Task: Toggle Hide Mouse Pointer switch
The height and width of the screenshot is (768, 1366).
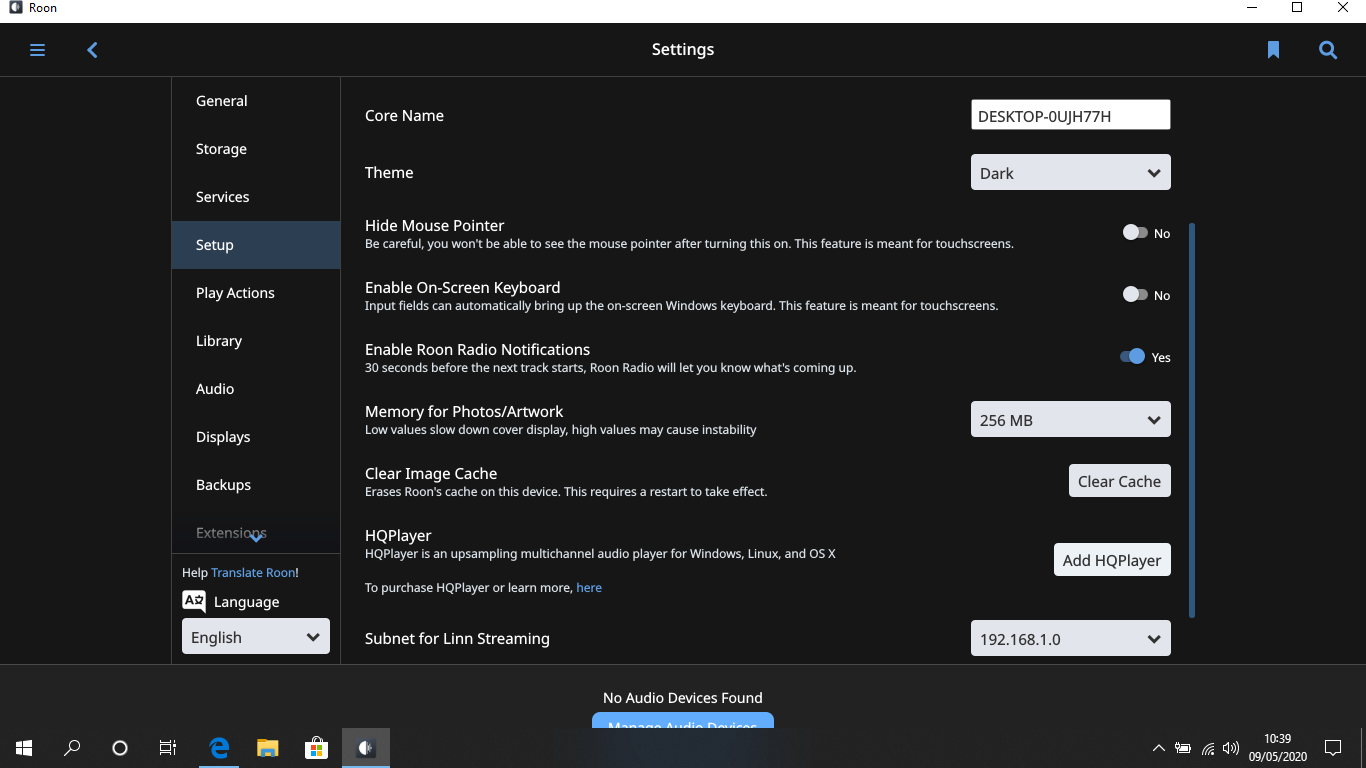Action: (1134, 232)
